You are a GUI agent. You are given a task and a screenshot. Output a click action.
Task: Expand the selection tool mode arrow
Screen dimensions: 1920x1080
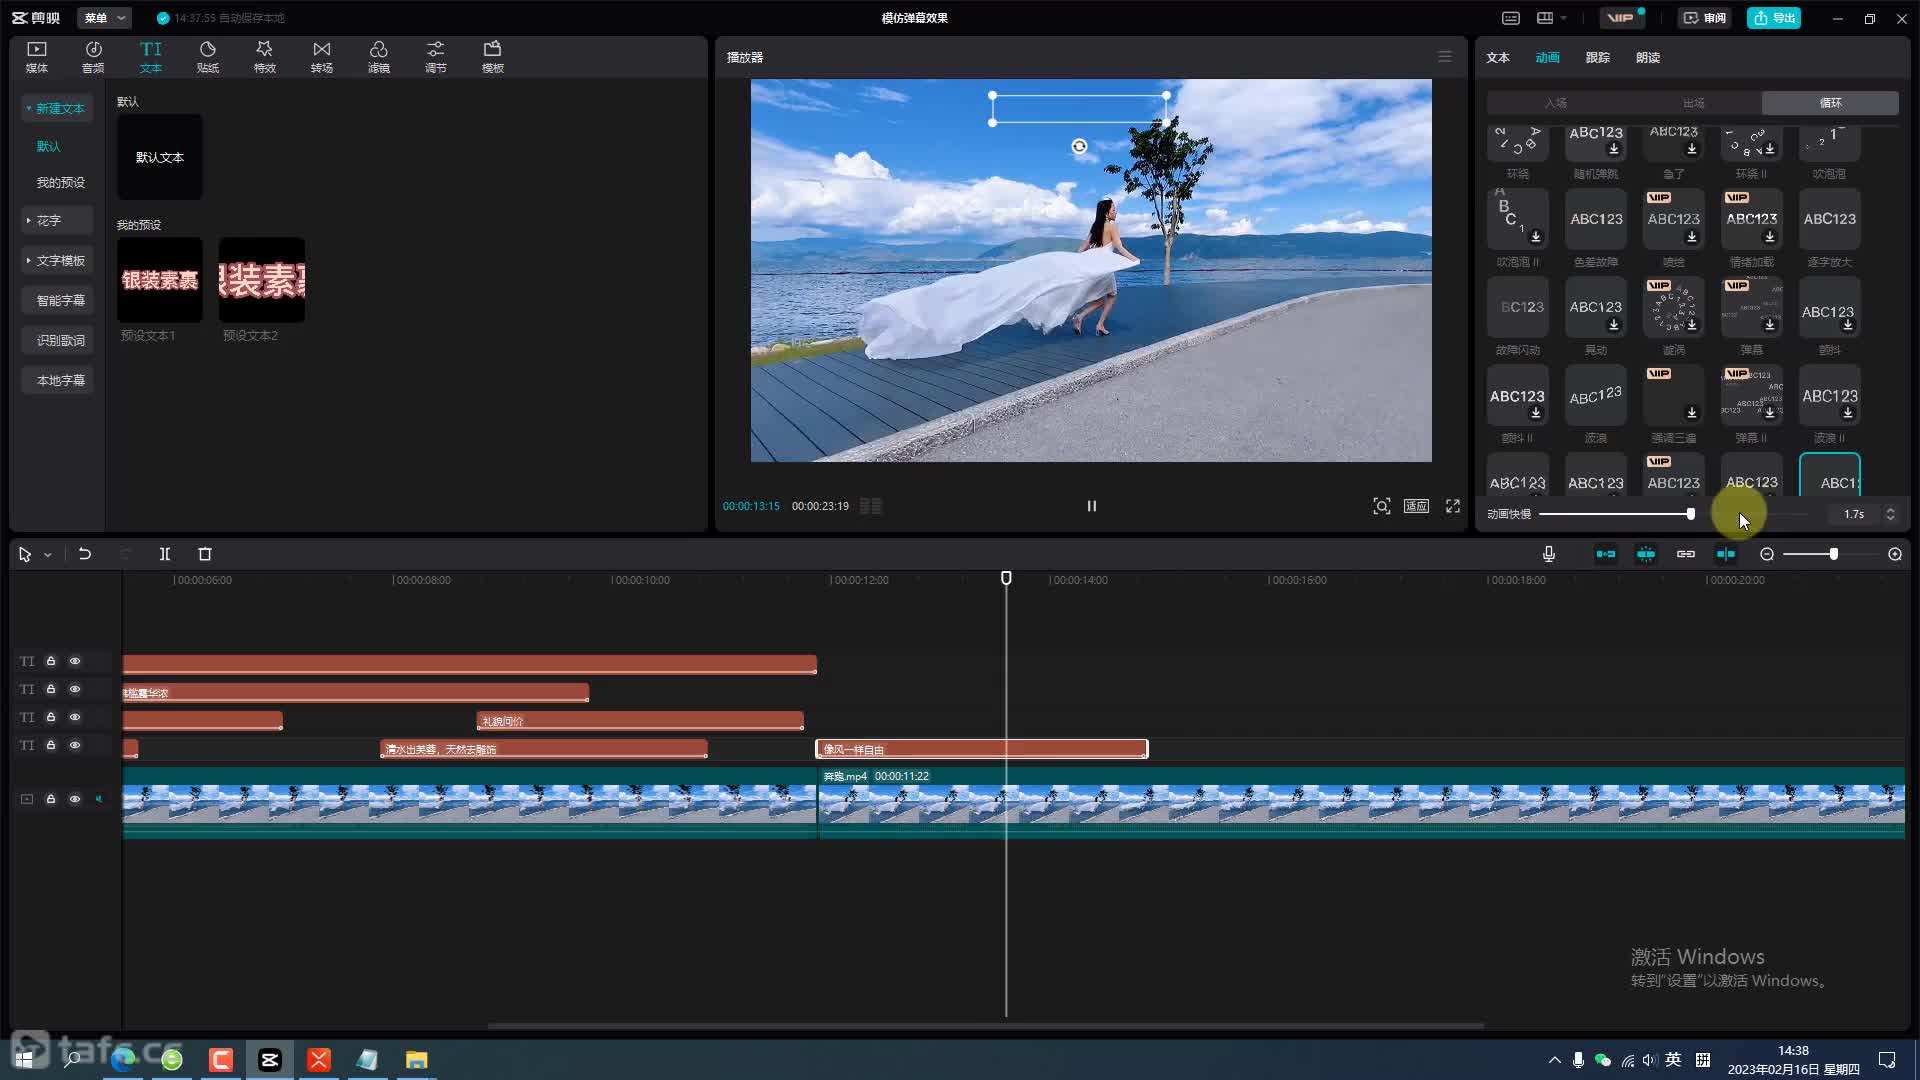tap(47, 555)
